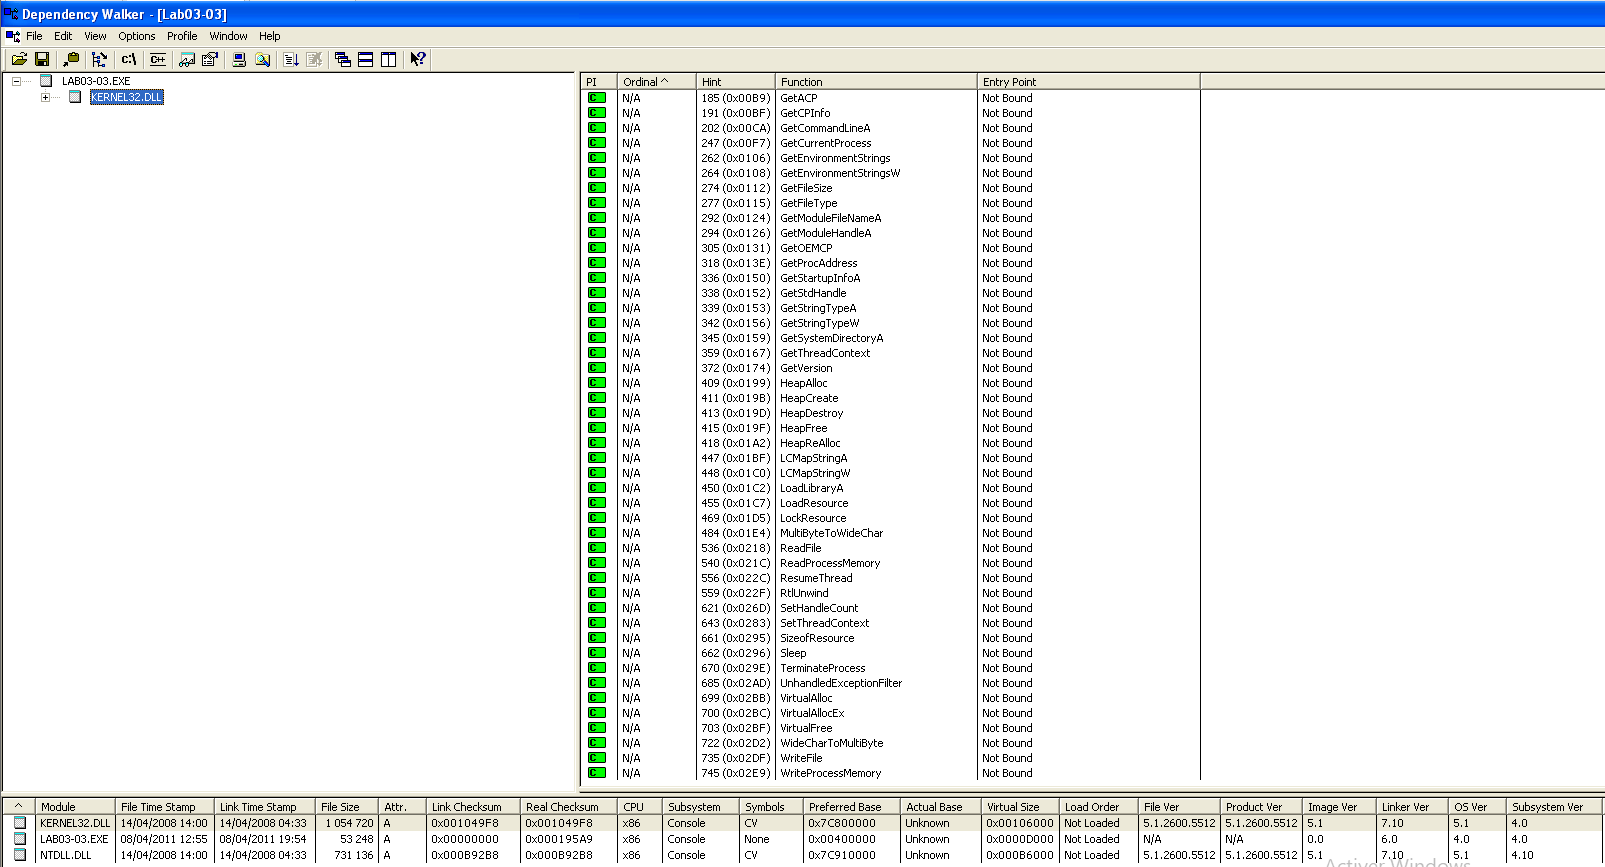The image size is (1605, 867).
Task: Click the Copy toolbar icon
Action: (71, 60)
